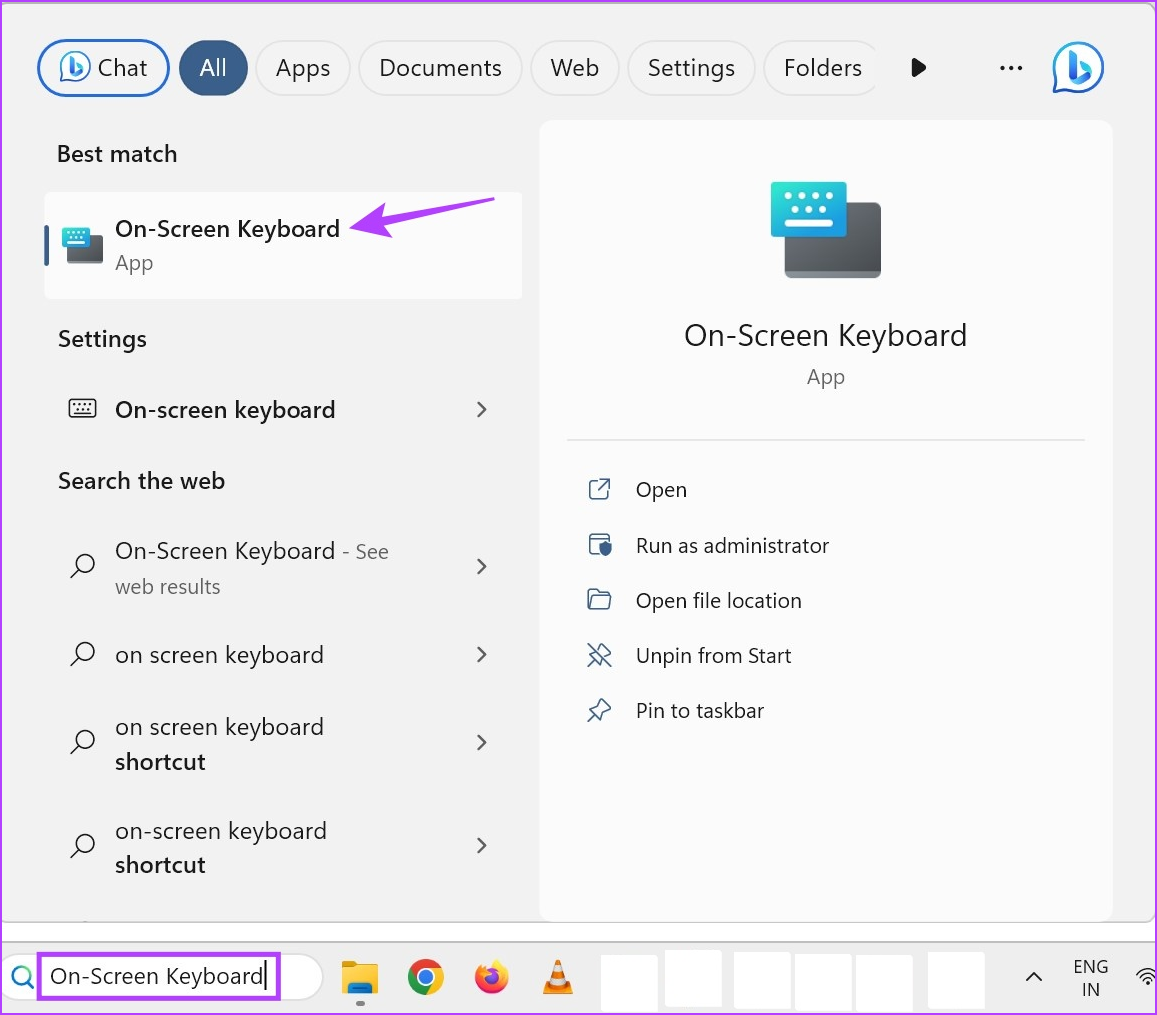Expand the On-screen keyboard settings chevron

(482, 409)
